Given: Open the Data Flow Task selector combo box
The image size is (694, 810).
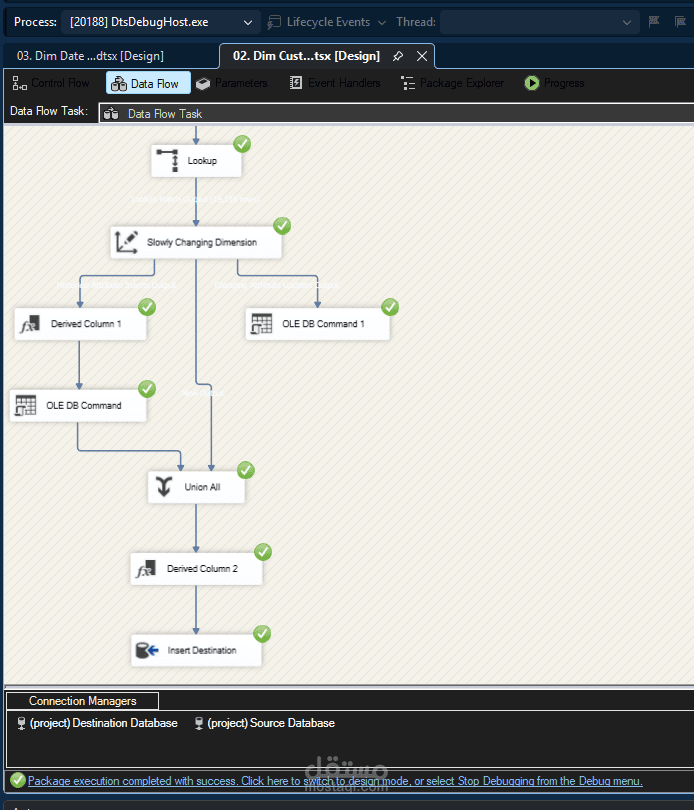Looking at the screenshot, I should [396, 114].
